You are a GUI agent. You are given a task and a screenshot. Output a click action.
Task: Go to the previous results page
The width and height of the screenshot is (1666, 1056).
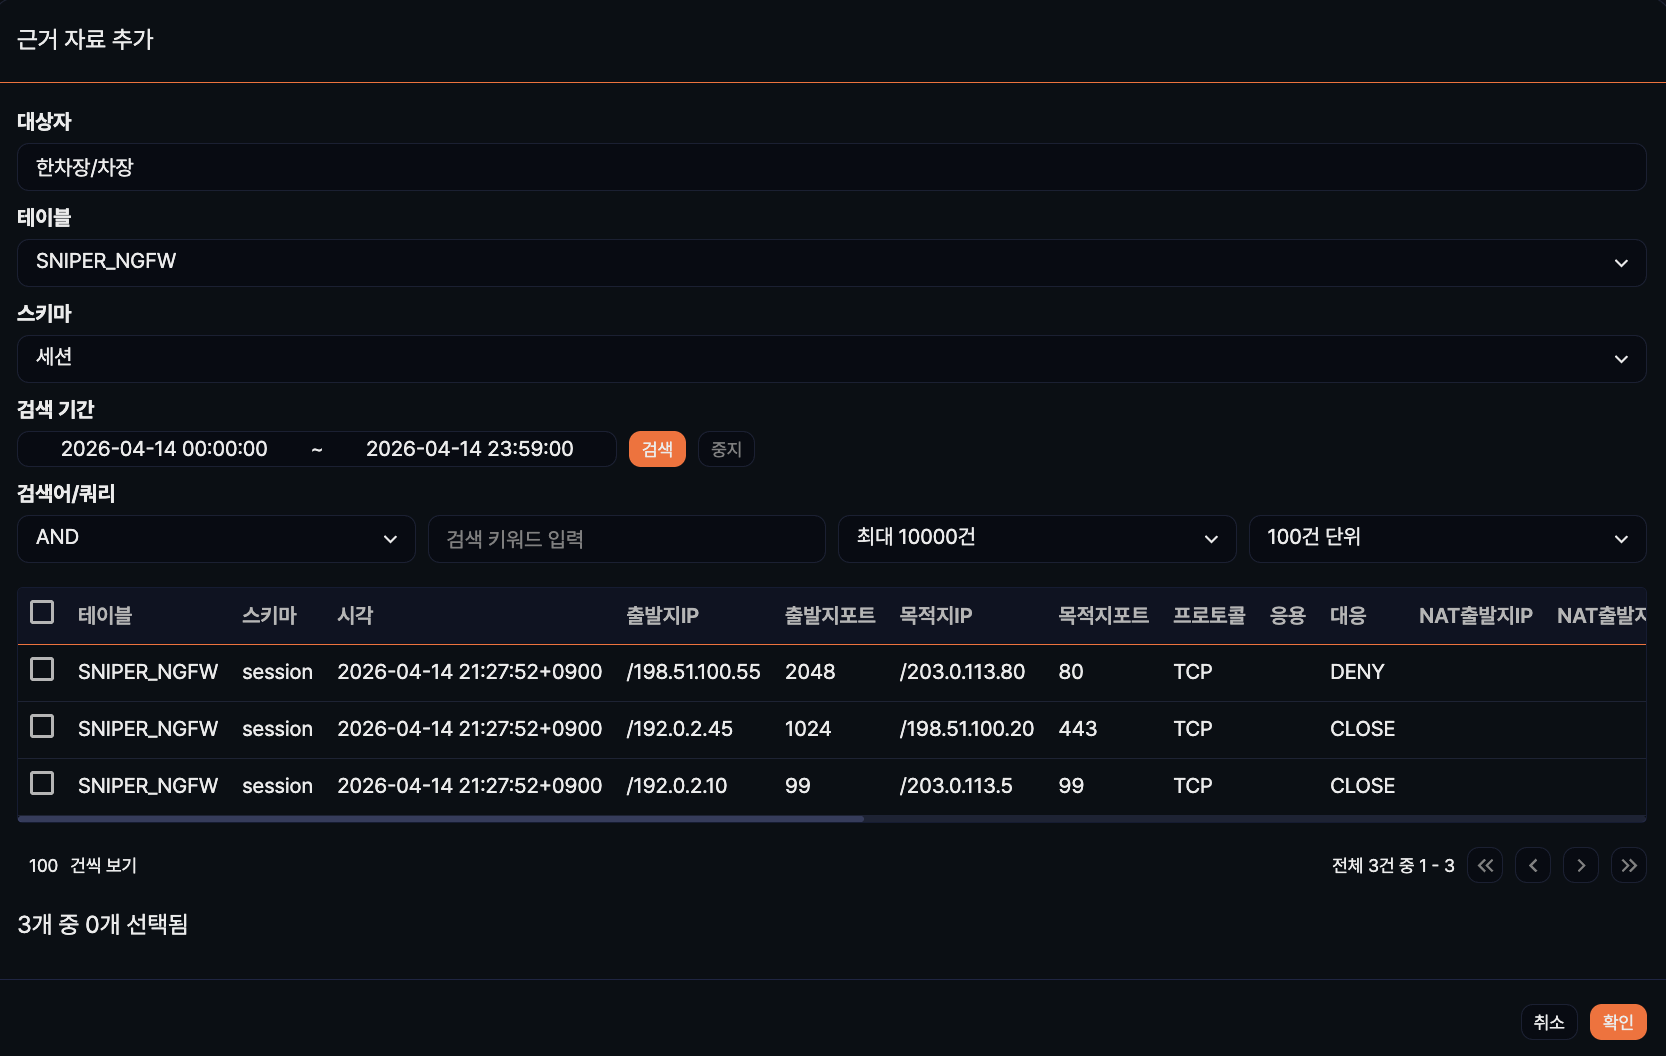coord(1533,865)
